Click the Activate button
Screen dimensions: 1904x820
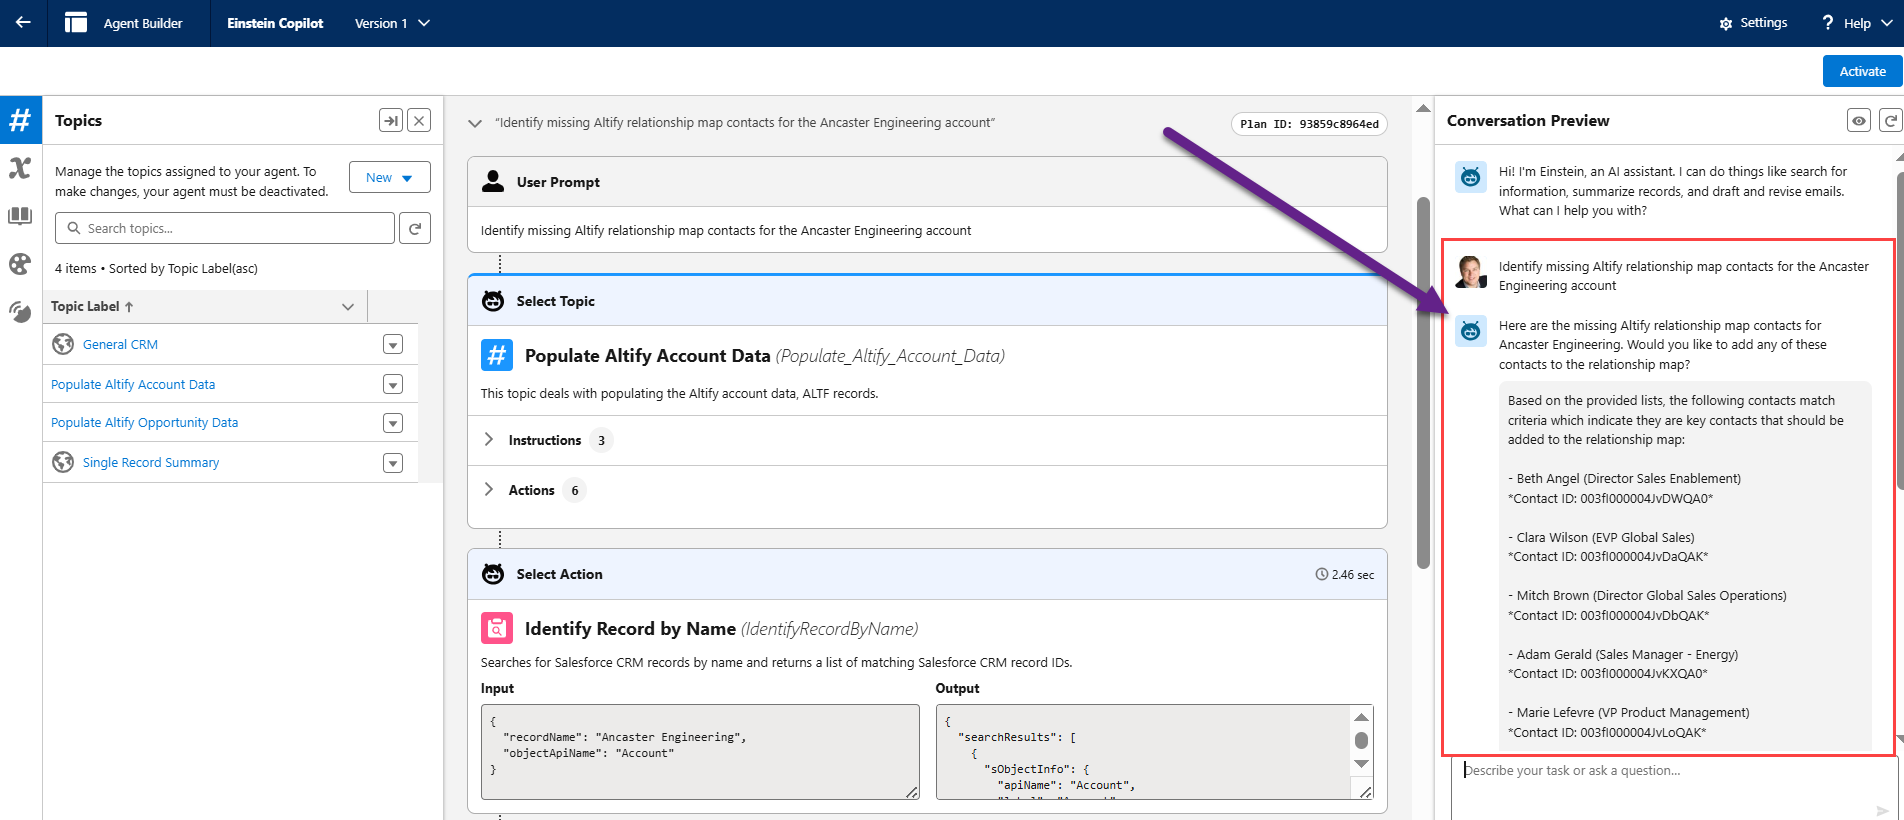pos(1862,72)
